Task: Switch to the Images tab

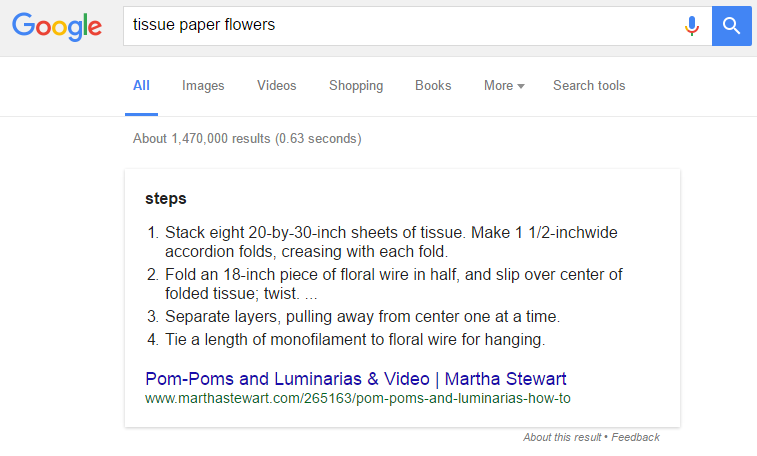Action: pyautogui.click(x=203, y=86)
